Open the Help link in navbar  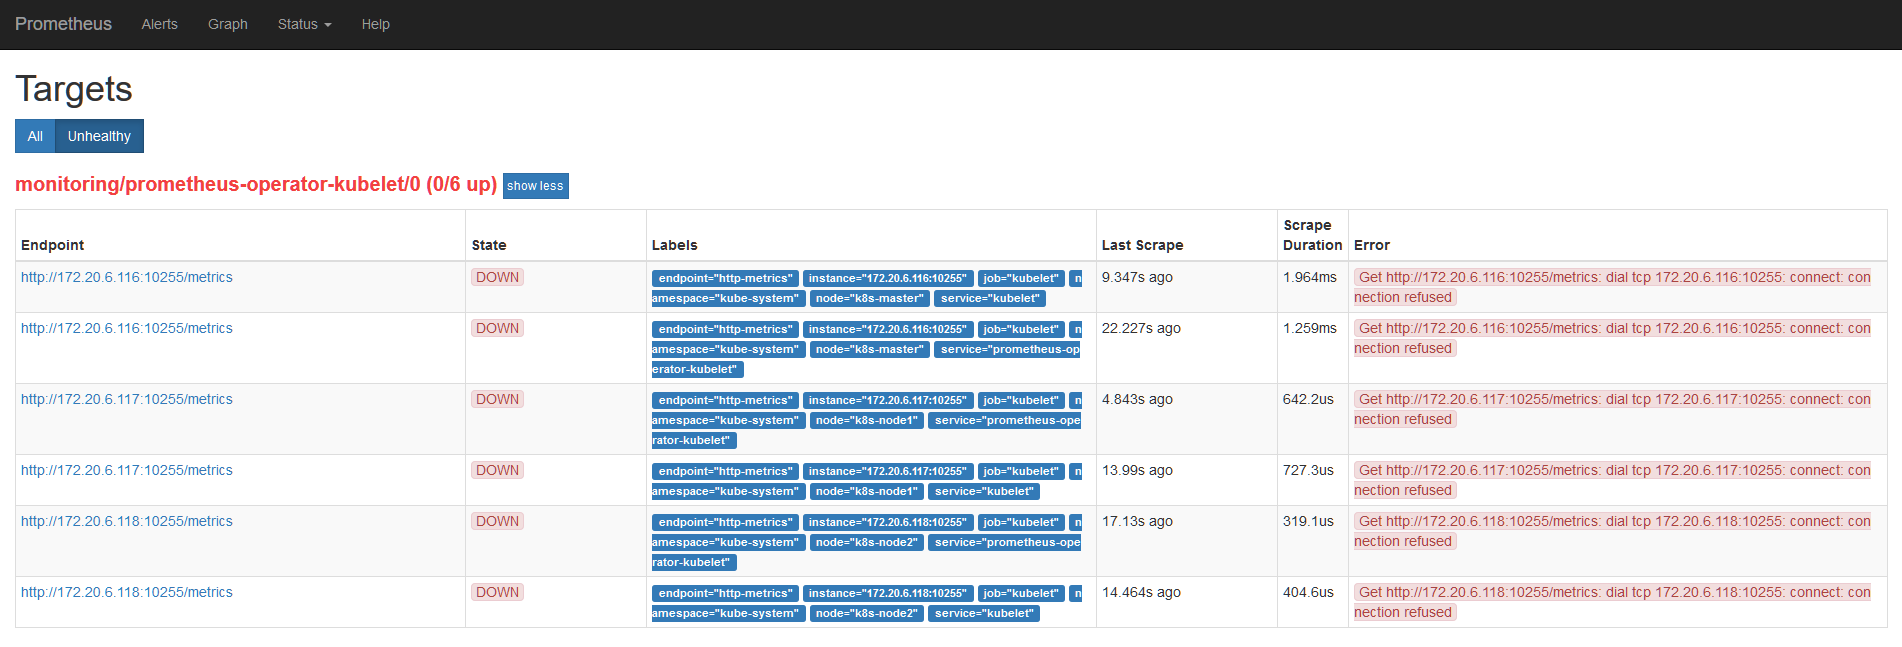click(375, 24)
